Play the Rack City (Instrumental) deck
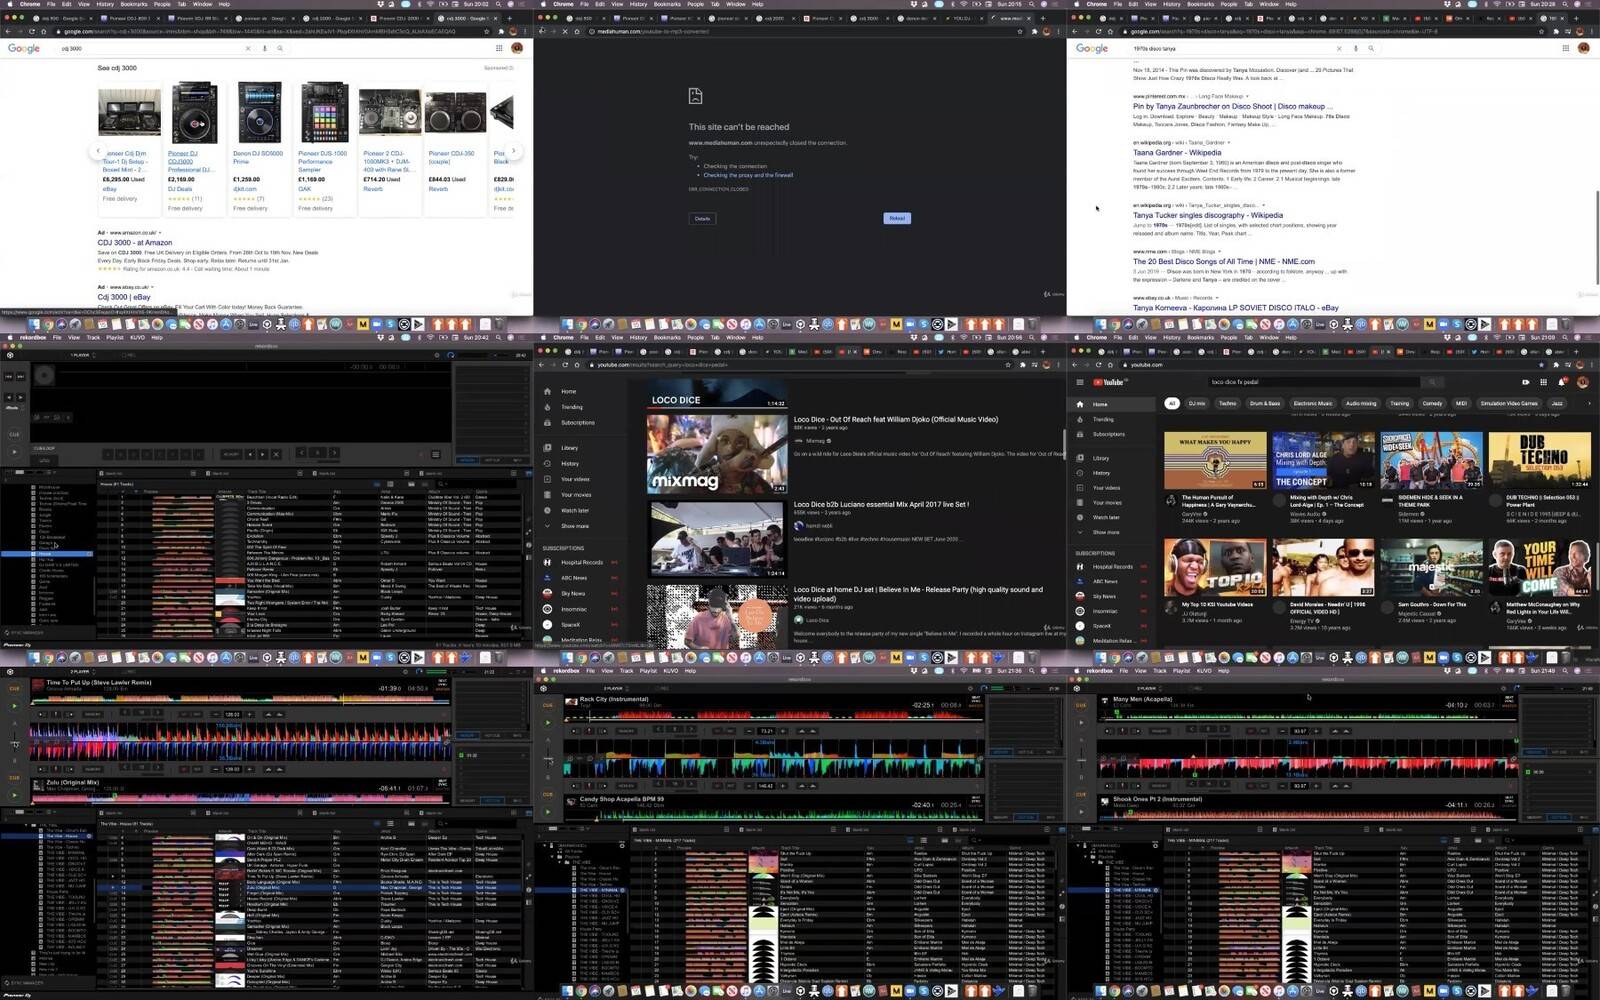The width and height of the screenshot is (1600, 1000). [x=548, y=723]
